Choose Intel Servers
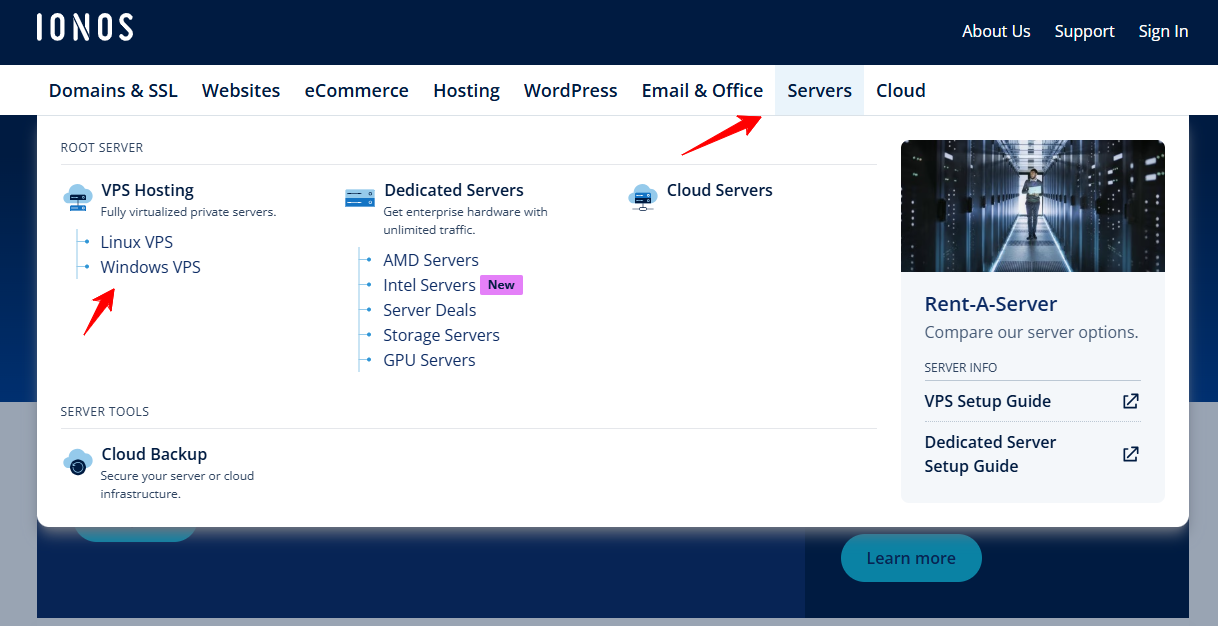1218x626 pixels. pos(429,285)
